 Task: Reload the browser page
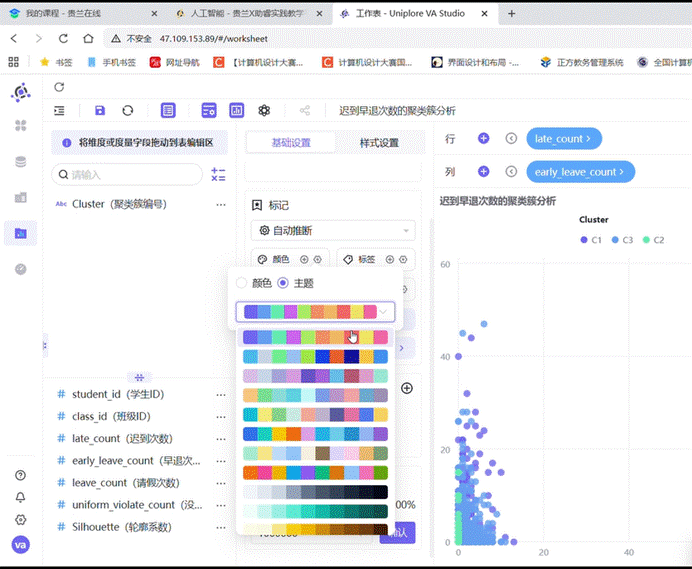coord(64,38)
